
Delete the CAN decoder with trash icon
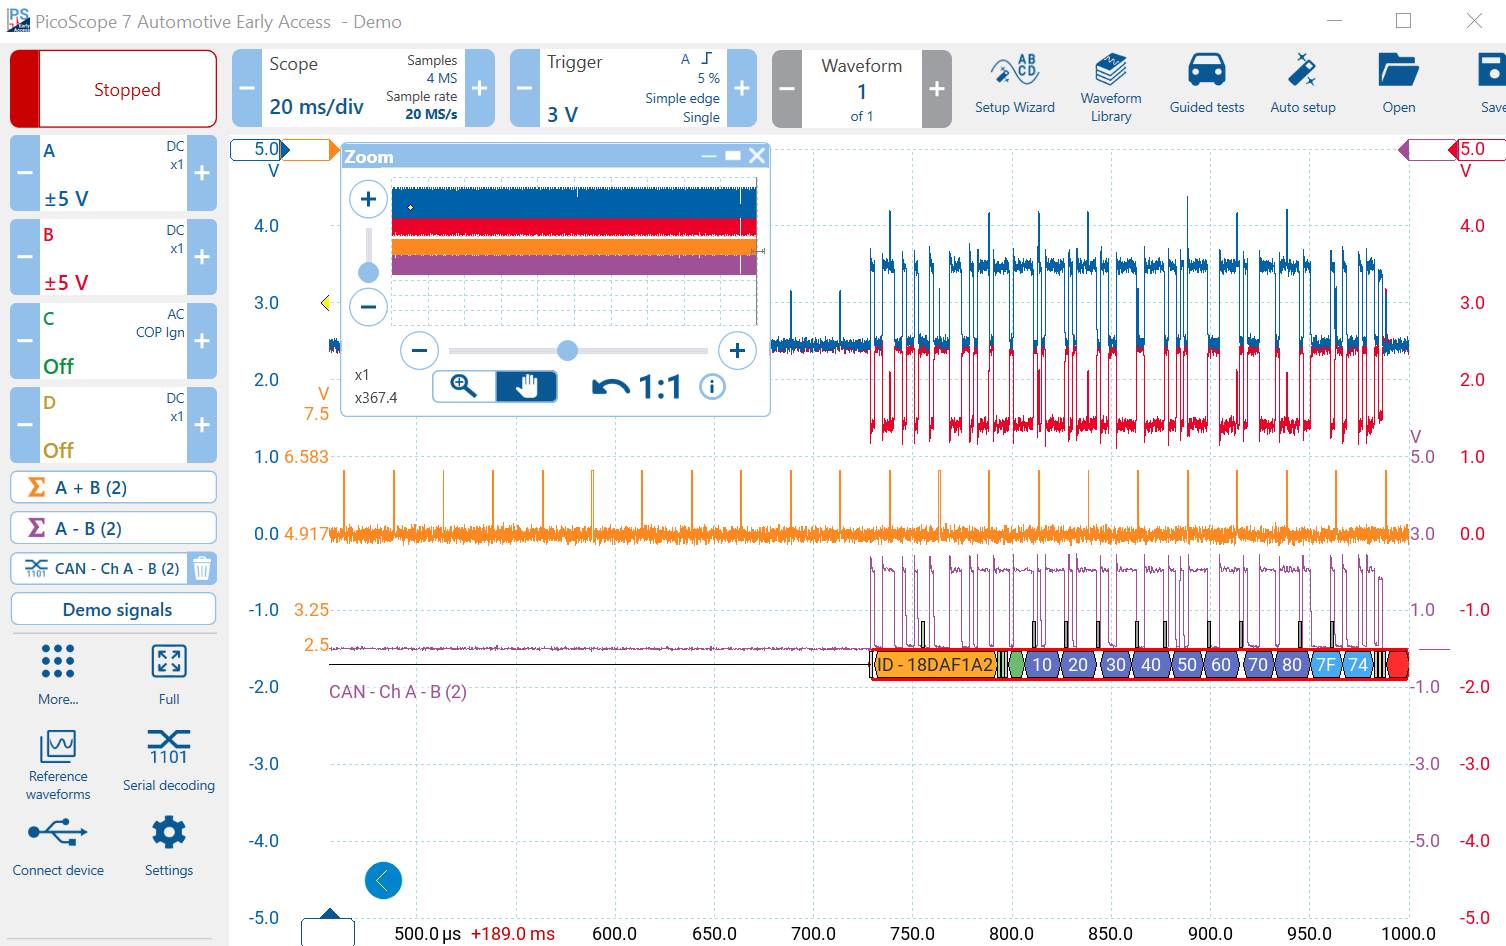[x=202, y=568]
